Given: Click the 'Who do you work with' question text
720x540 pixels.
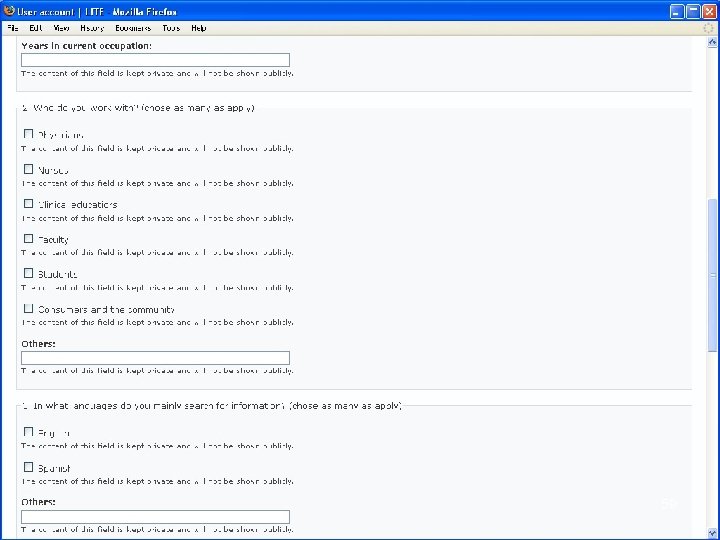Looking at the screenshot, I should pos(138,108).
